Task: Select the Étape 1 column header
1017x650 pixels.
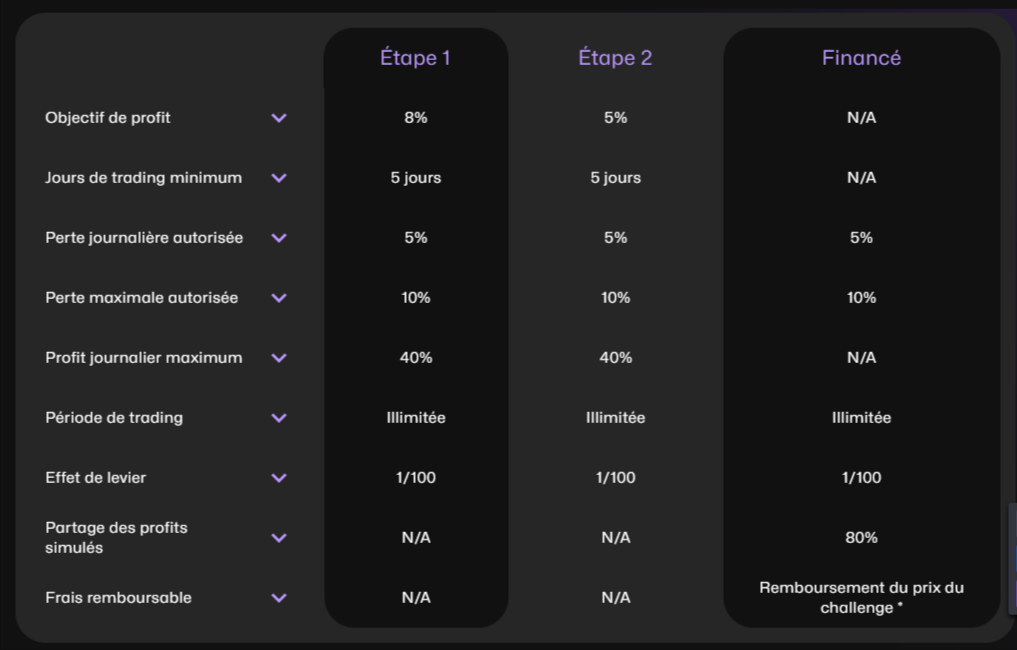Action: (x=415, y=57)
